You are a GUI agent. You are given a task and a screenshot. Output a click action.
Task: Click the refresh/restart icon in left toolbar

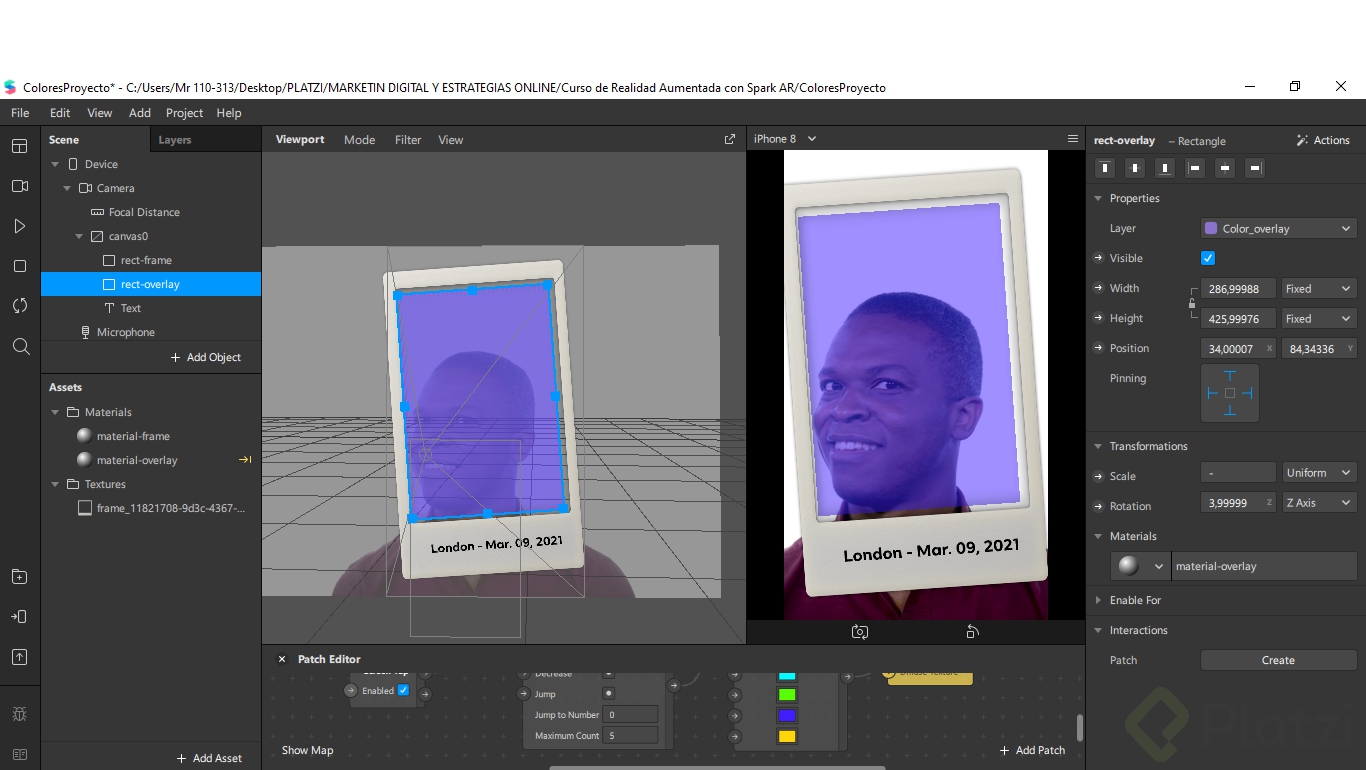[x=20, y=306]
